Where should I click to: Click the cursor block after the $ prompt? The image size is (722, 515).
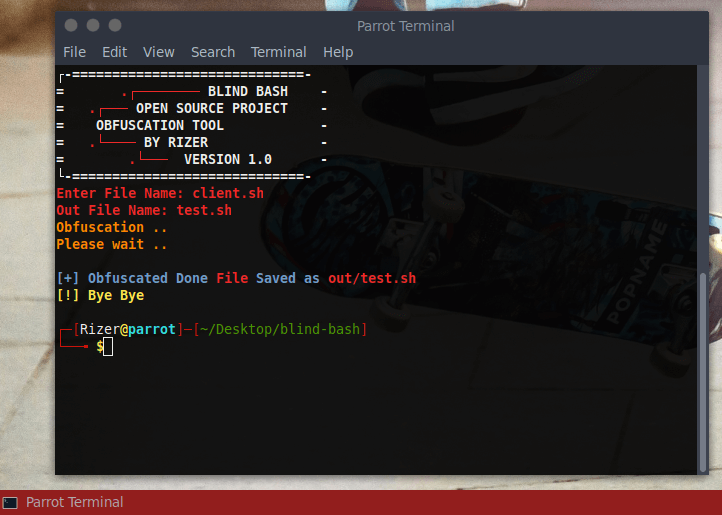[108, 347]
